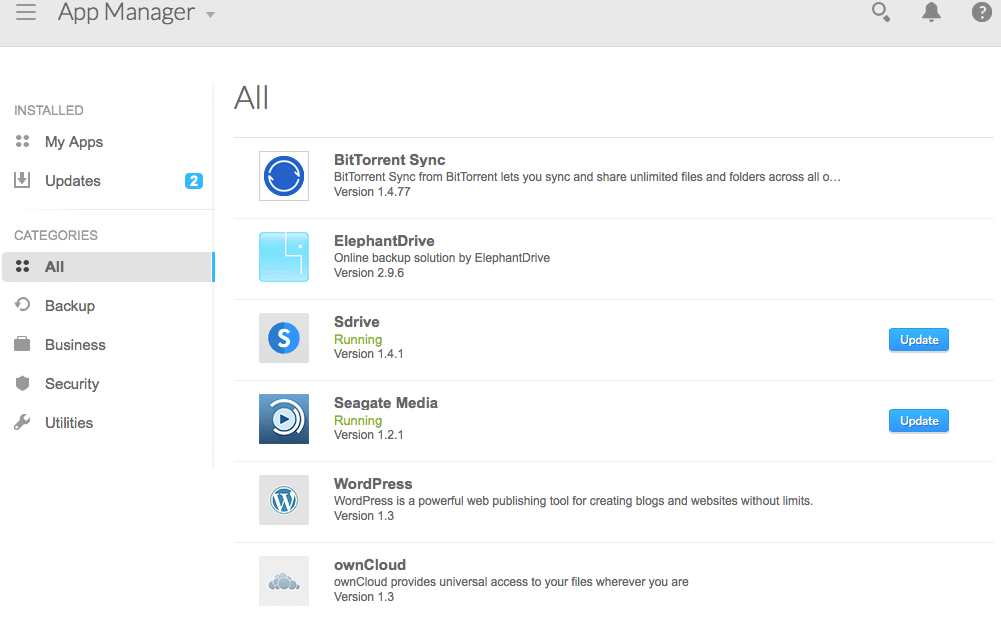Update the Sdrive app
This screenshot has height=619, width=1001.
[x=919, y=340]
